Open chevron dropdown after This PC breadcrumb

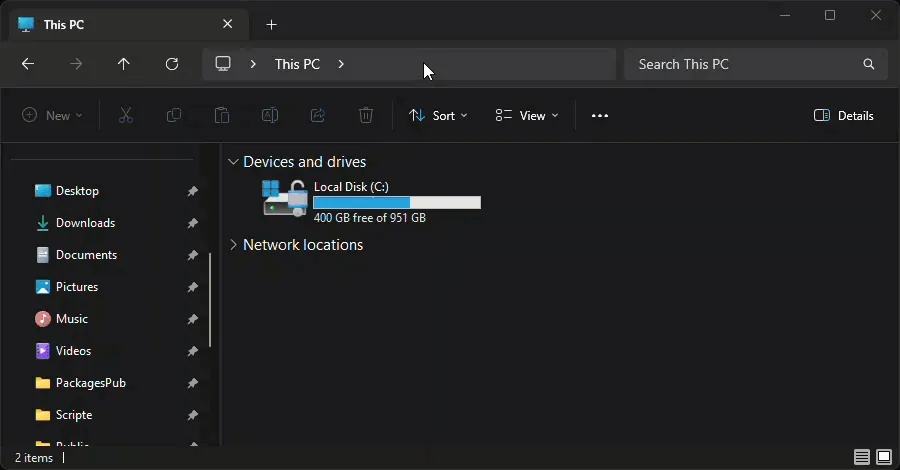coord(341,64)
